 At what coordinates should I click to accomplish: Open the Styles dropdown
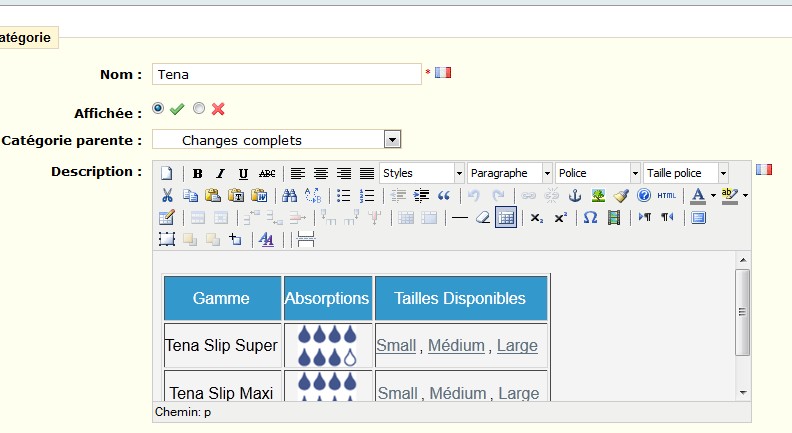422,173
